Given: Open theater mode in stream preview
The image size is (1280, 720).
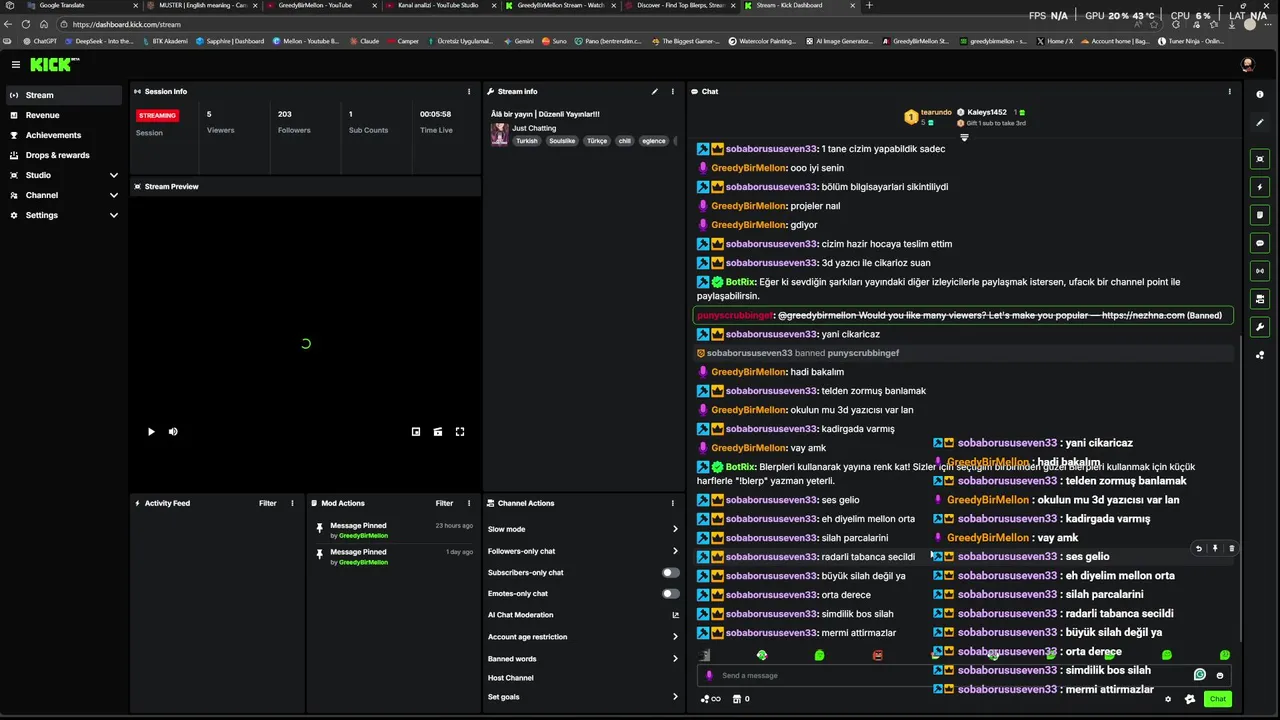Looking at the screenshot, I should (x=438, y=432).
